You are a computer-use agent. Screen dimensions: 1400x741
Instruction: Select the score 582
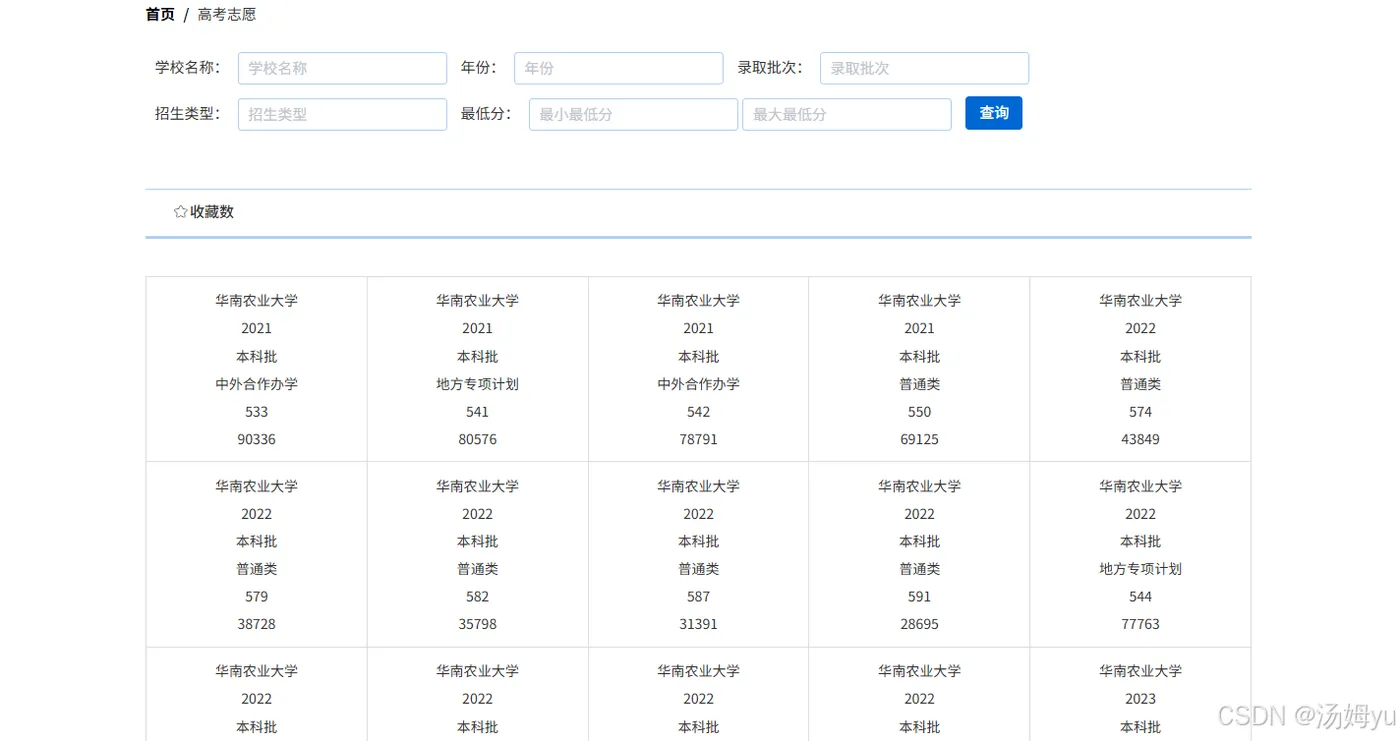tap(477, 597)
